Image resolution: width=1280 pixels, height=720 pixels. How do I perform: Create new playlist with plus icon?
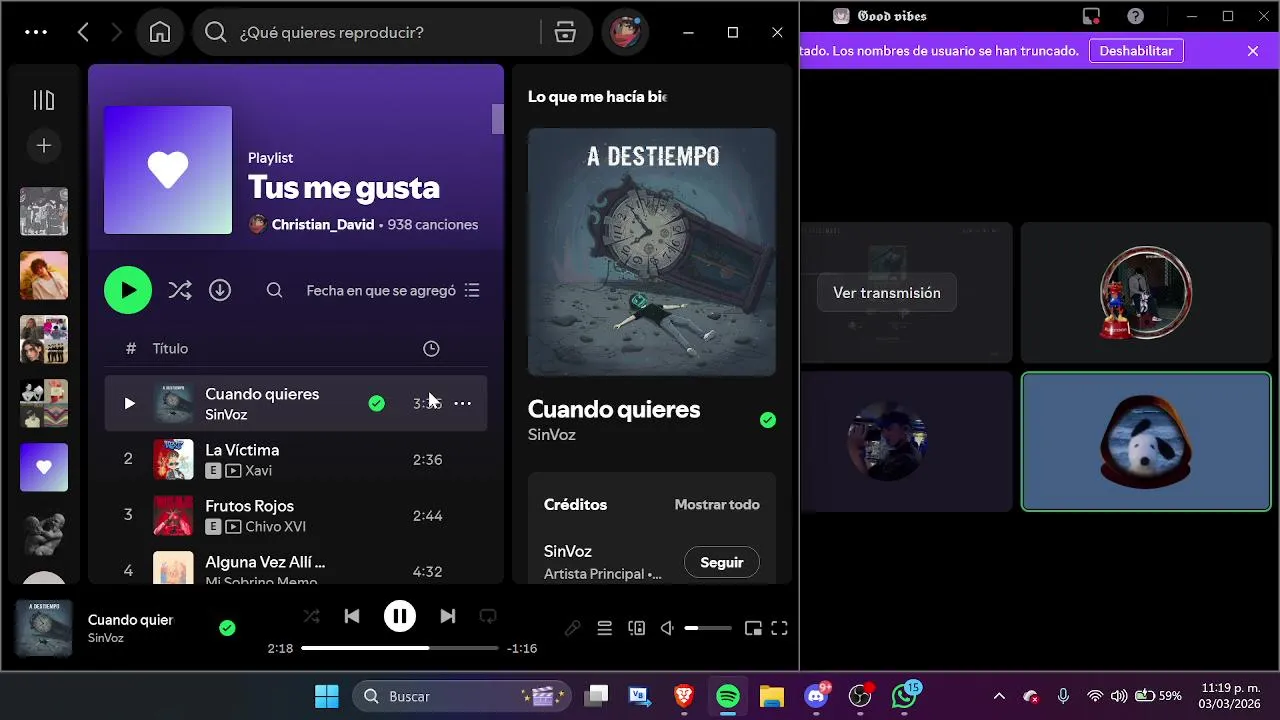point(44,146)
